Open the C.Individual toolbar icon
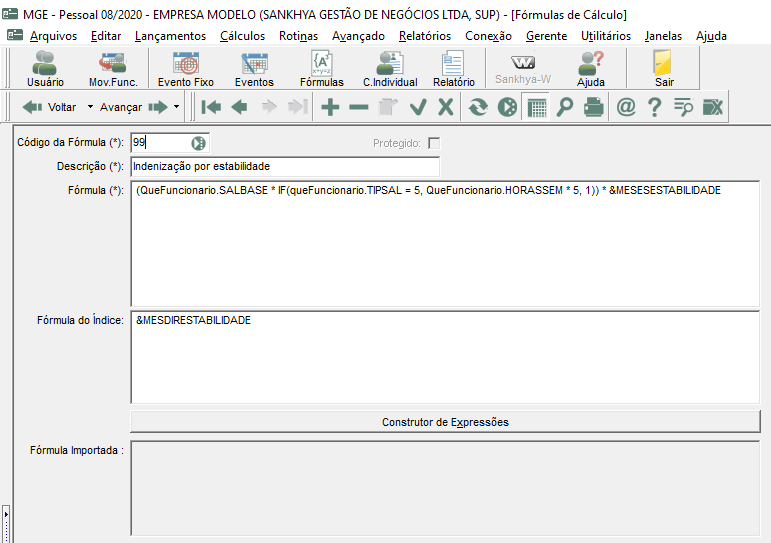 point(390,68)
